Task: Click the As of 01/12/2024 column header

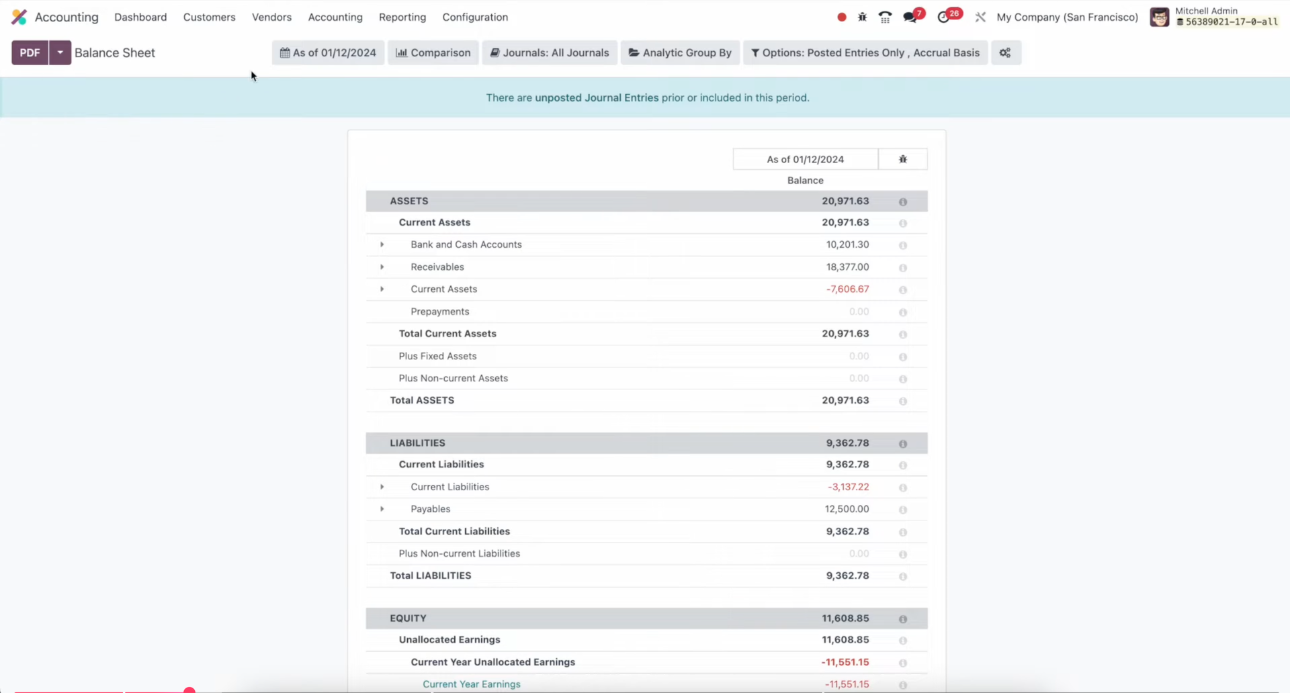Action: pos(805,159)
